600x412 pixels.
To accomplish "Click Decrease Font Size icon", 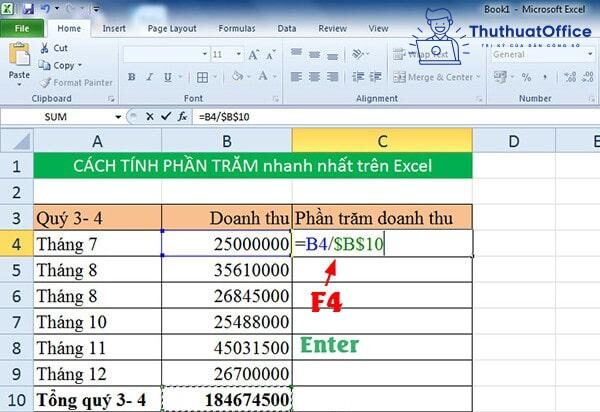I will pyautogui.click(x=271, y=55).
